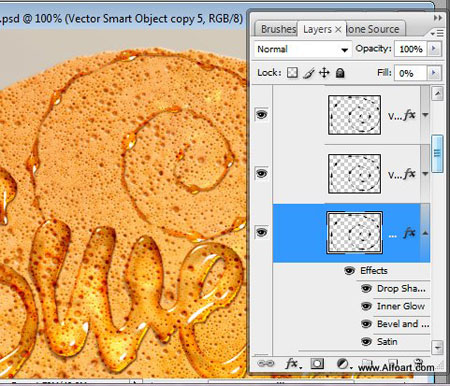450x386 pixels.
Task: Click the link layers icon
Action: point(266,363)
